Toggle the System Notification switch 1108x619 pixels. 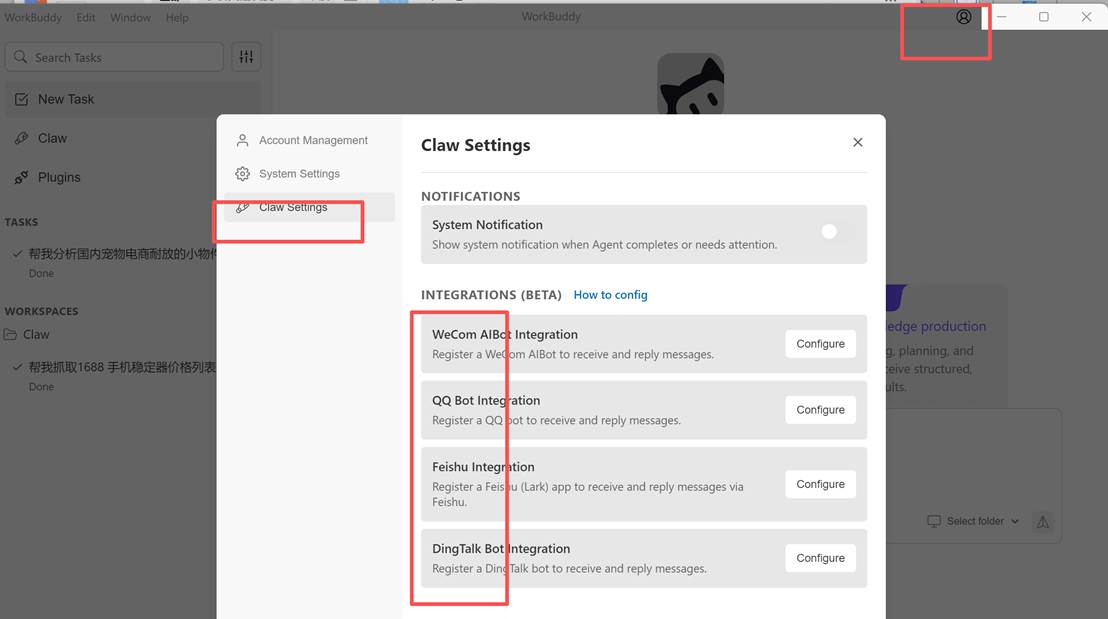[837, 231]
